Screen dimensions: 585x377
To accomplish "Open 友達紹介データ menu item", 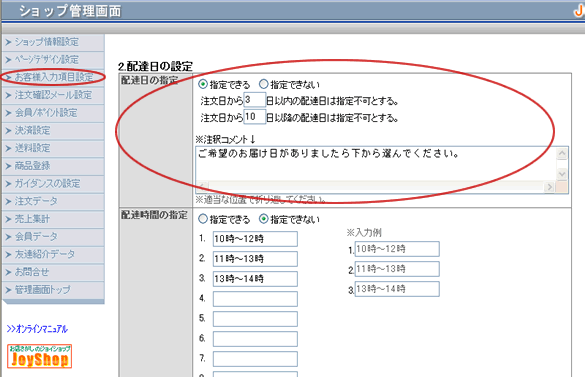I will [x=53, y=255].
